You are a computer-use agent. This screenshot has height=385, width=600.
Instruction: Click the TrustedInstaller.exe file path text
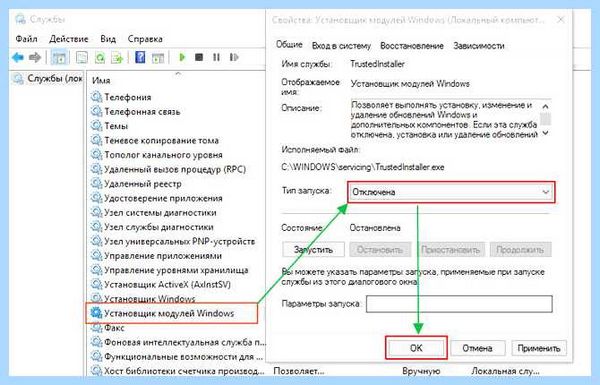coord(363,167)
